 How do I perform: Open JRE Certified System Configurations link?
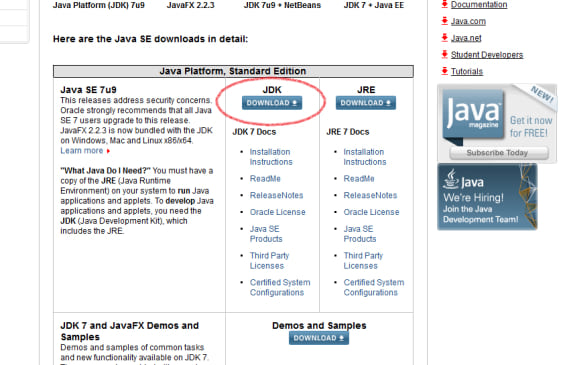click(x=374, y=287)
